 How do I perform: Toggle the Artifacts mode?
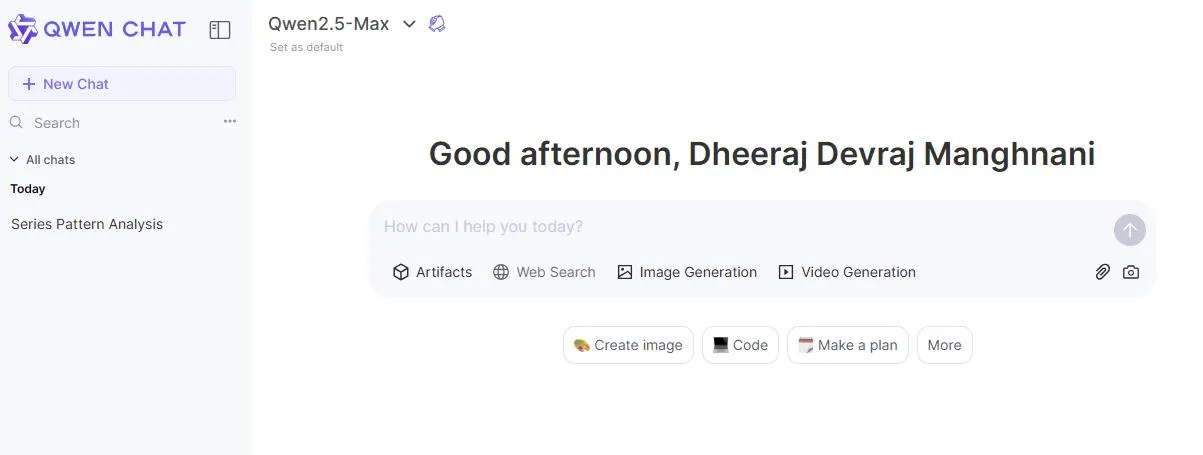coord(432,272)
